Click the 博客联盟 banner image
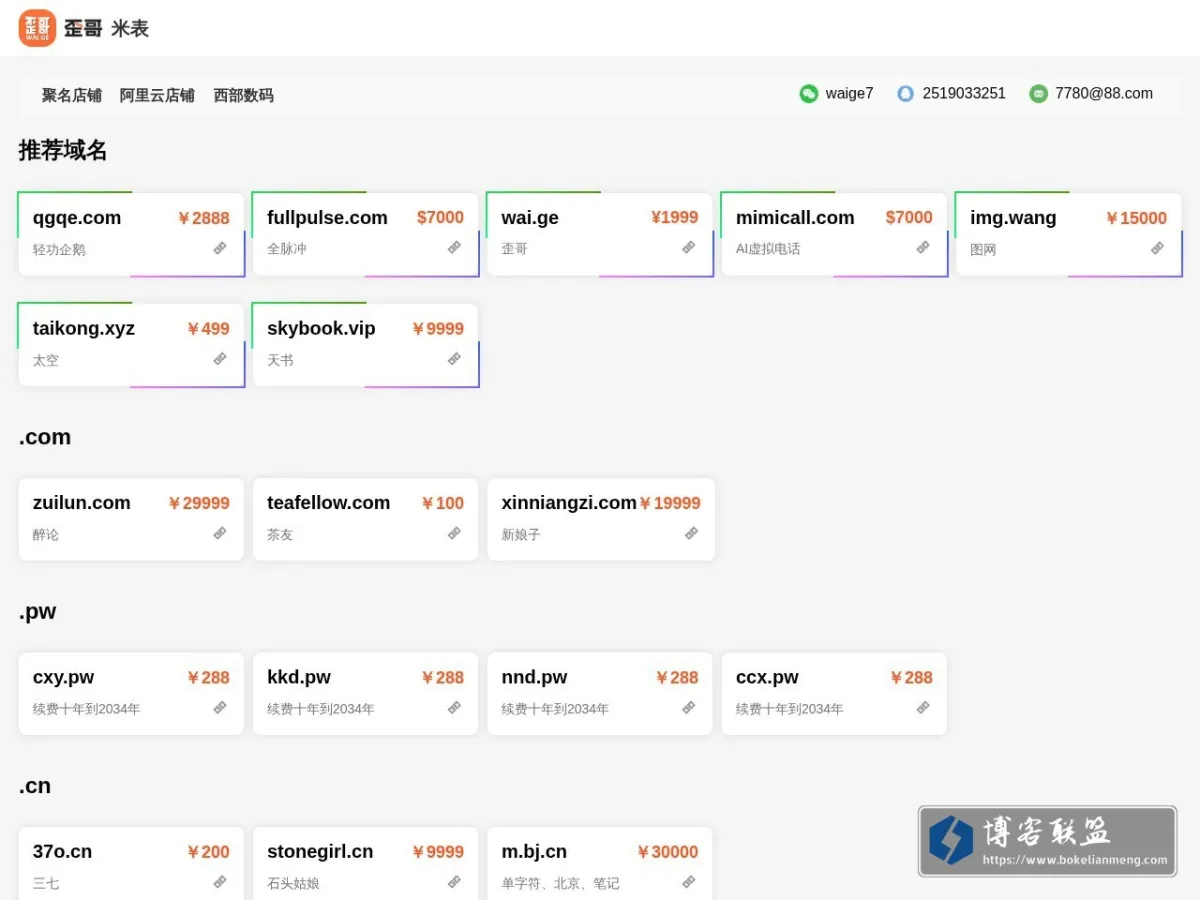Image resolution: width=1200 pixels, height=900 pixels. coord(1047,841)
